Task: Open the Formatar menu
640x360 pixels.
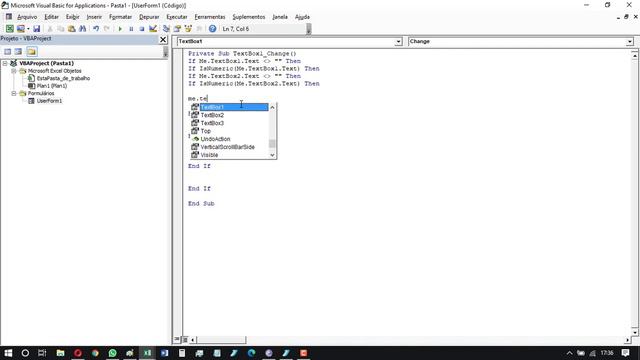Action: tap(120, 17)
